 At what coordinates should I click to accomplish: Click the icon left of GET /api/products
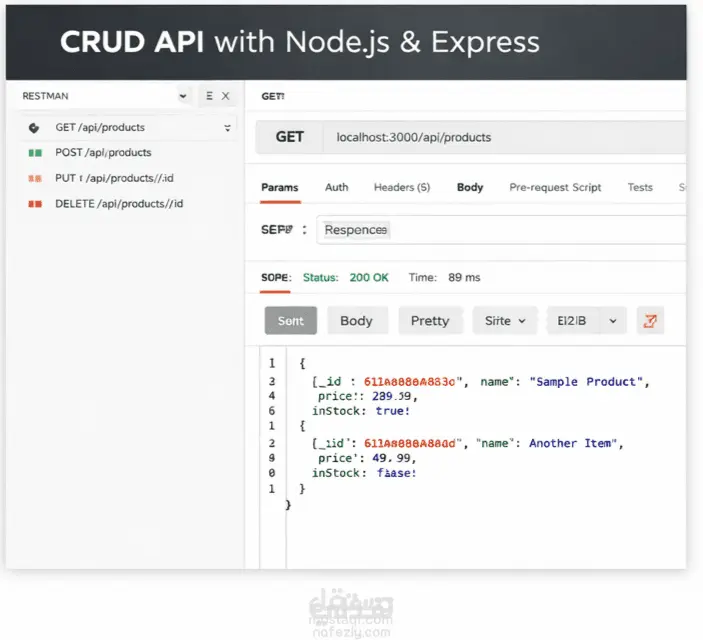34,128
